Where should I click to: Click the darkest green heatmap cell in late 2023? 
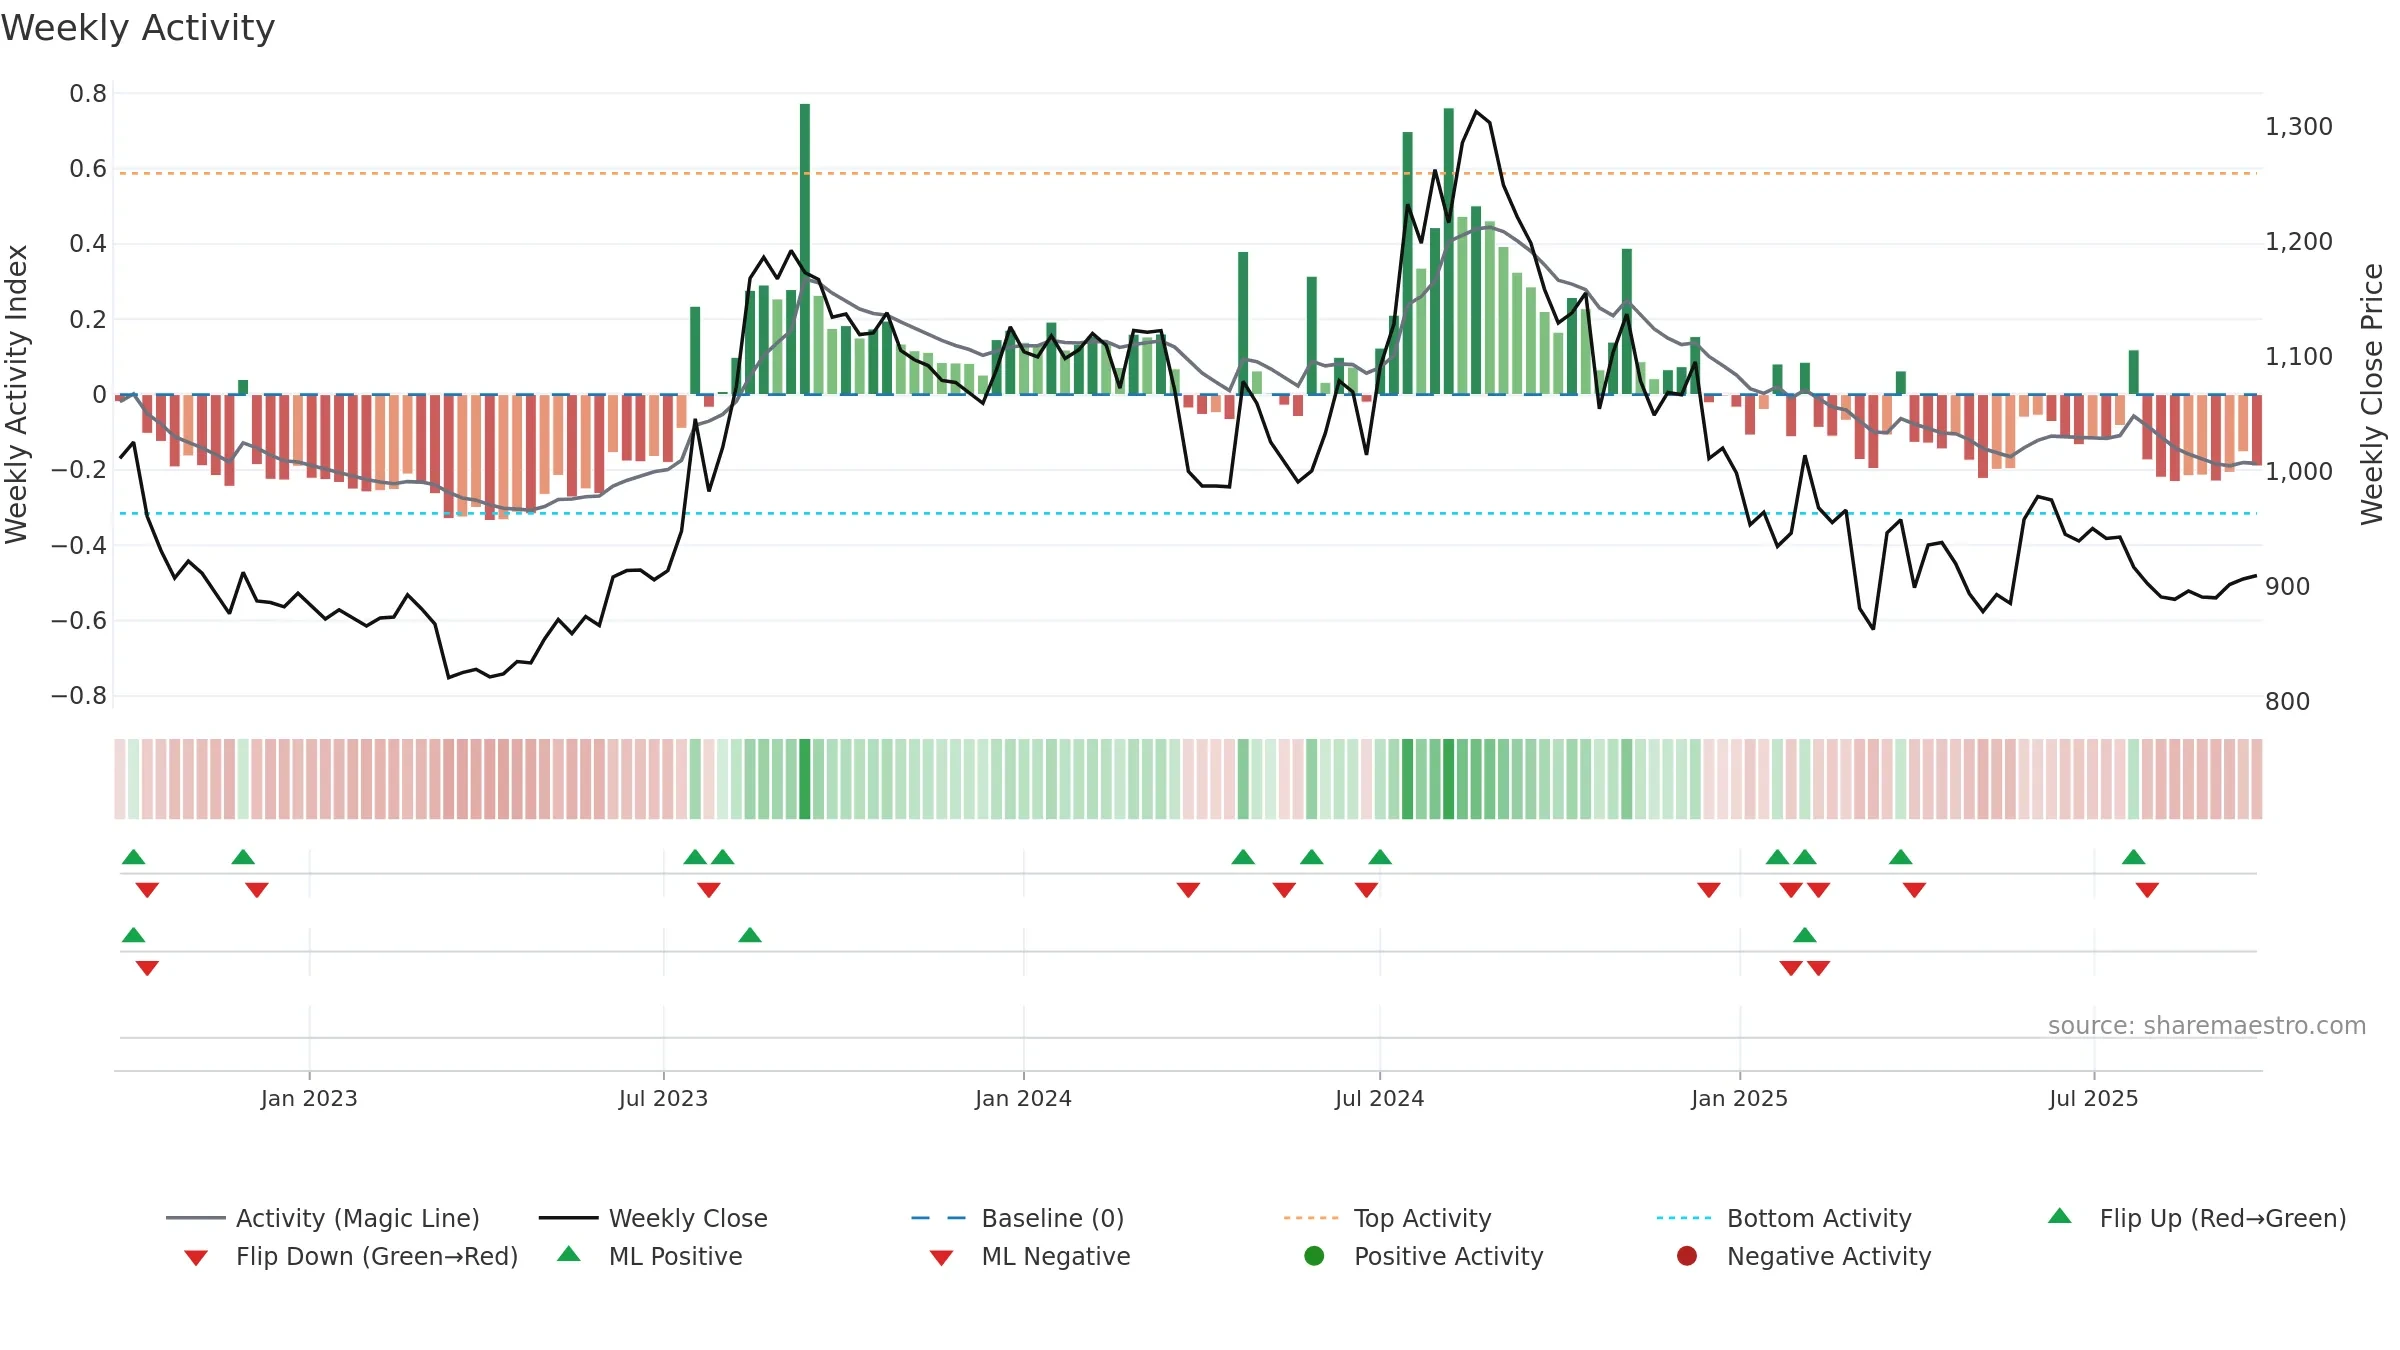tap(805, 779)
